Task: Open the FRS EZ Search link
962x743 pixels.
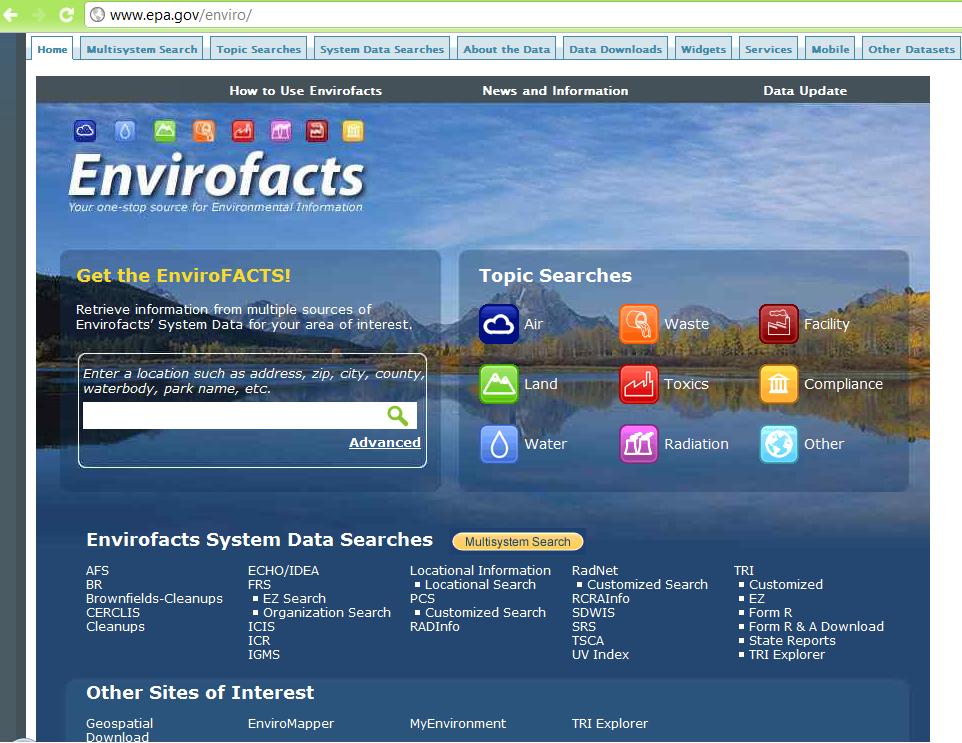Action: click(x=294, y=599)
